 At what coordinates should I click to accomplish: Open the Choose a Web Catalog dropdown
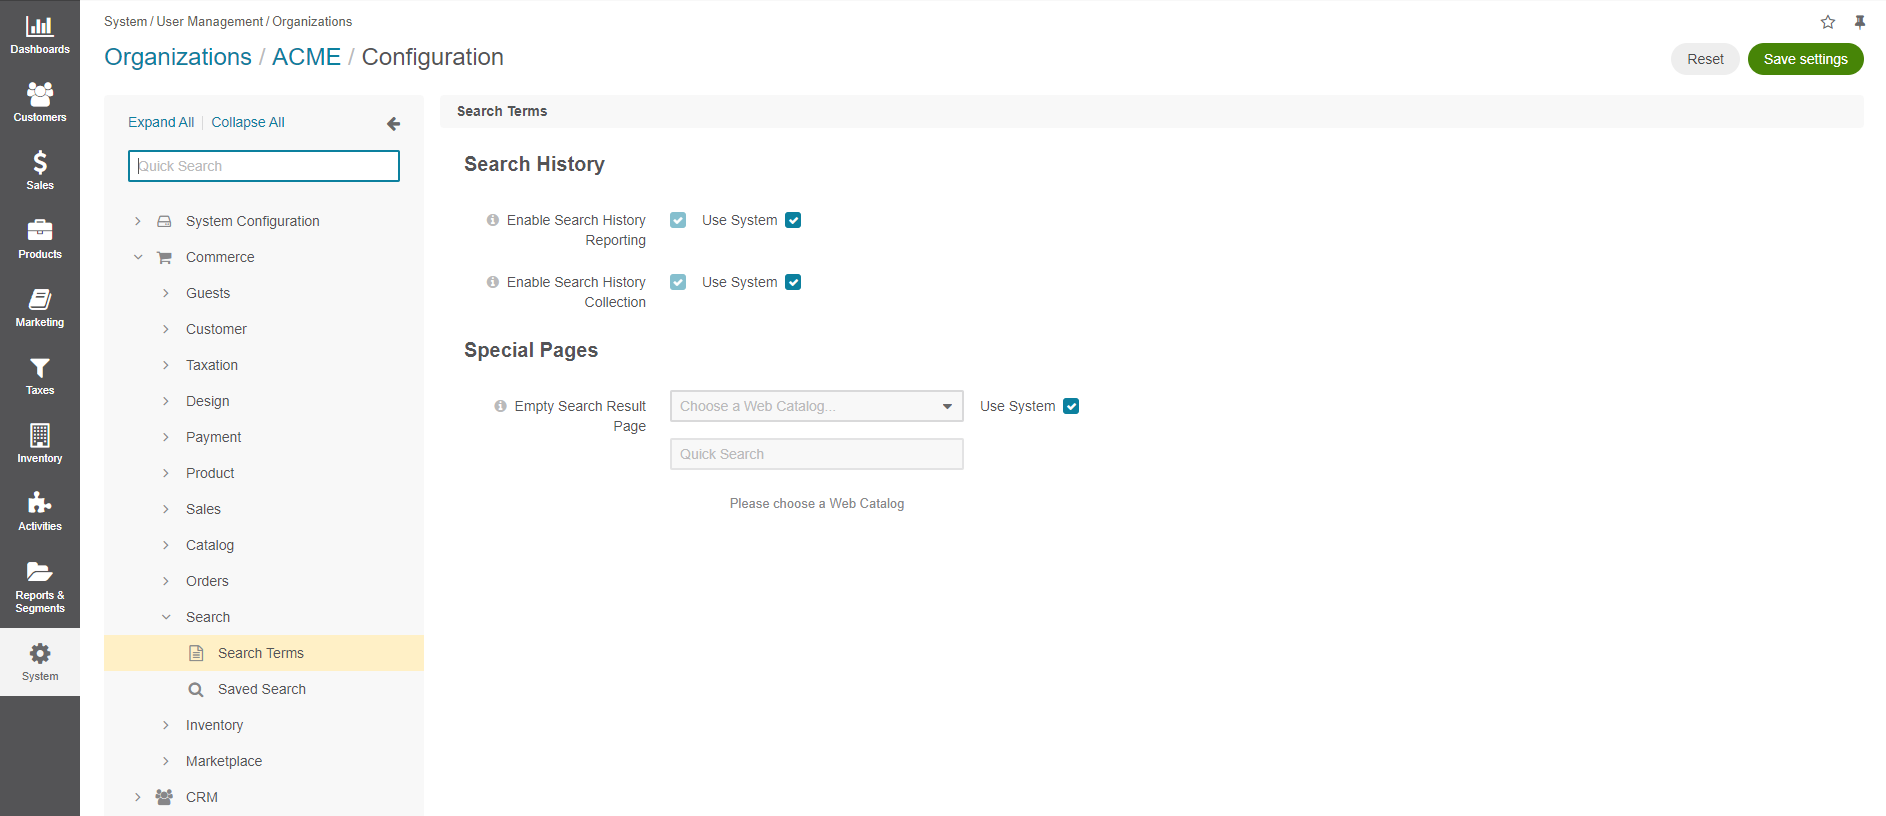(817, 406)
